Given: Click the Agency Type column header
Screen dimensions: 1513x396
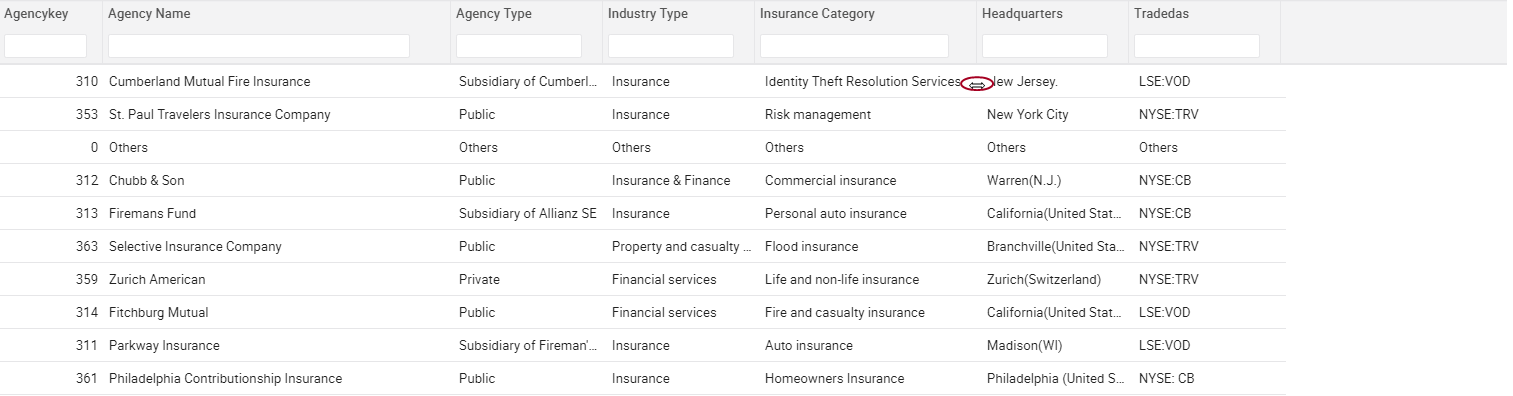Looking at the screenshot, I should pyautogui.click(x=494, y=14).
